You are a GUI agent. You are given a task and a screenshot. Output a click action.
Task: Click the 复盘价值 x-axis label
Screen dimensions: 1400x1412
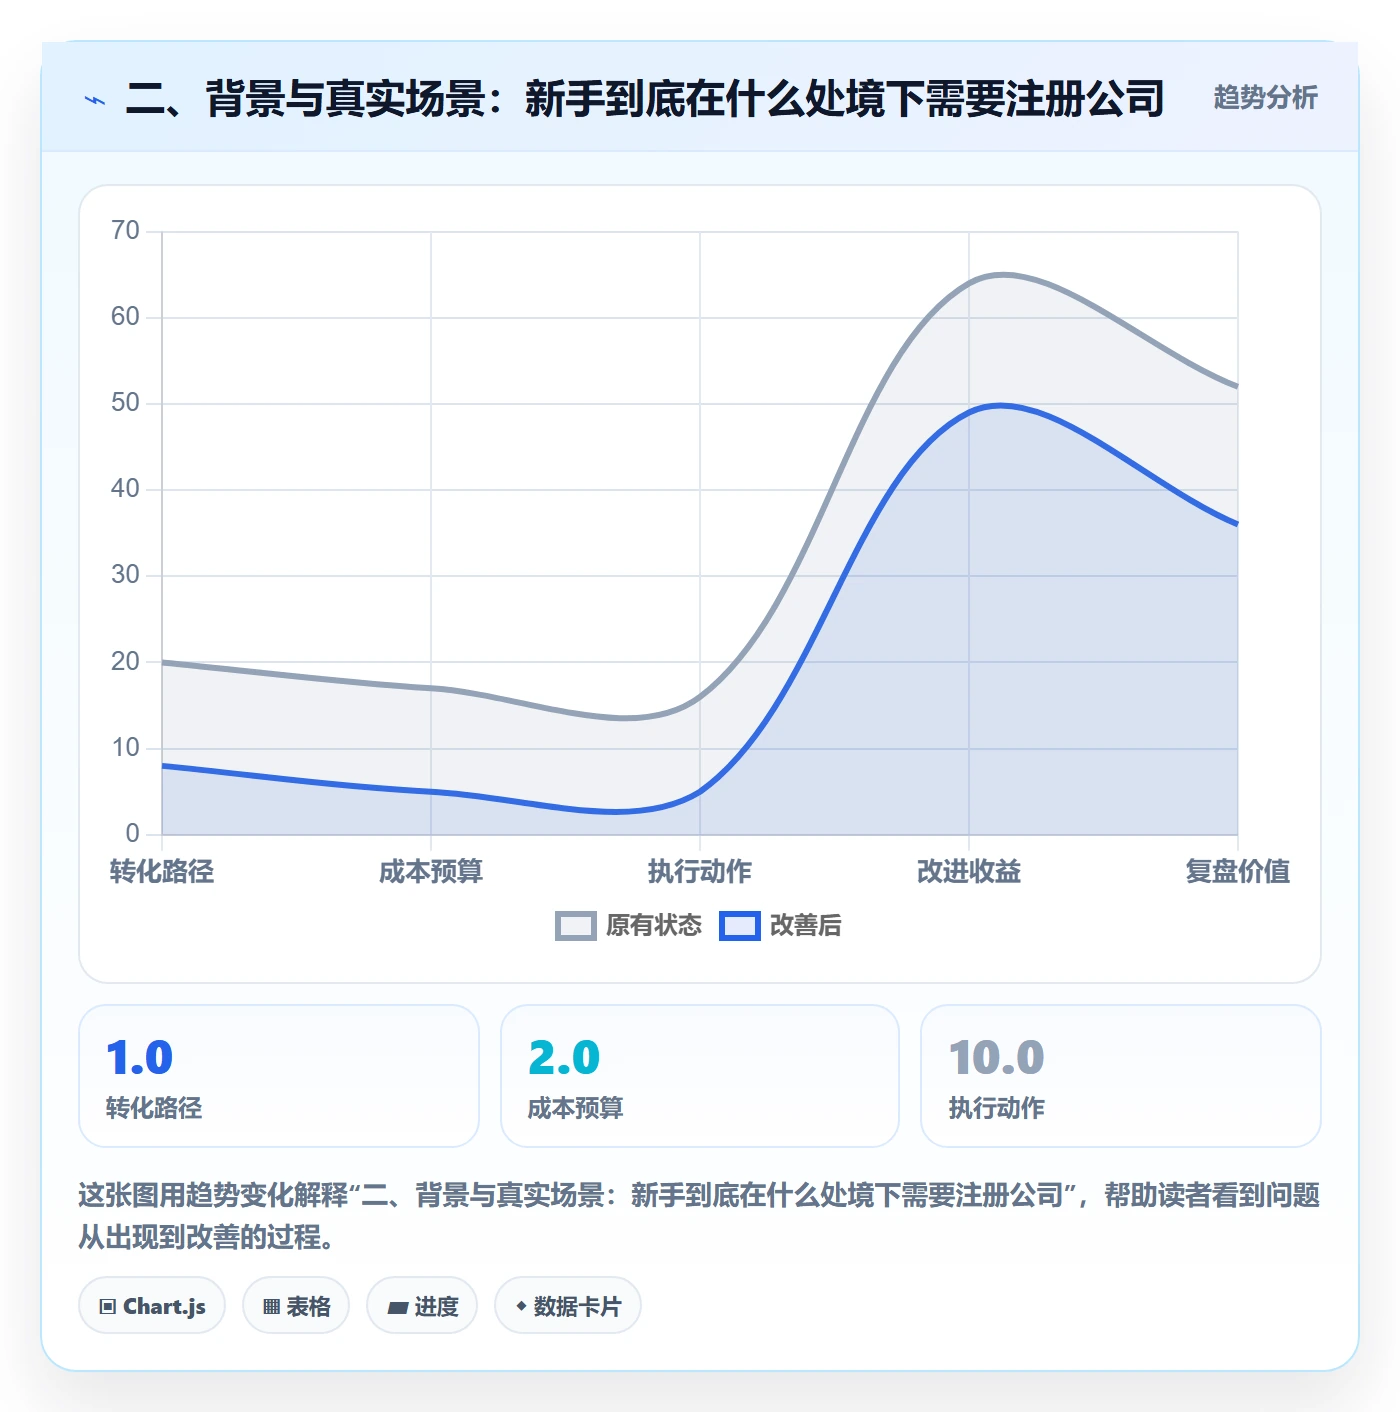1238,872
